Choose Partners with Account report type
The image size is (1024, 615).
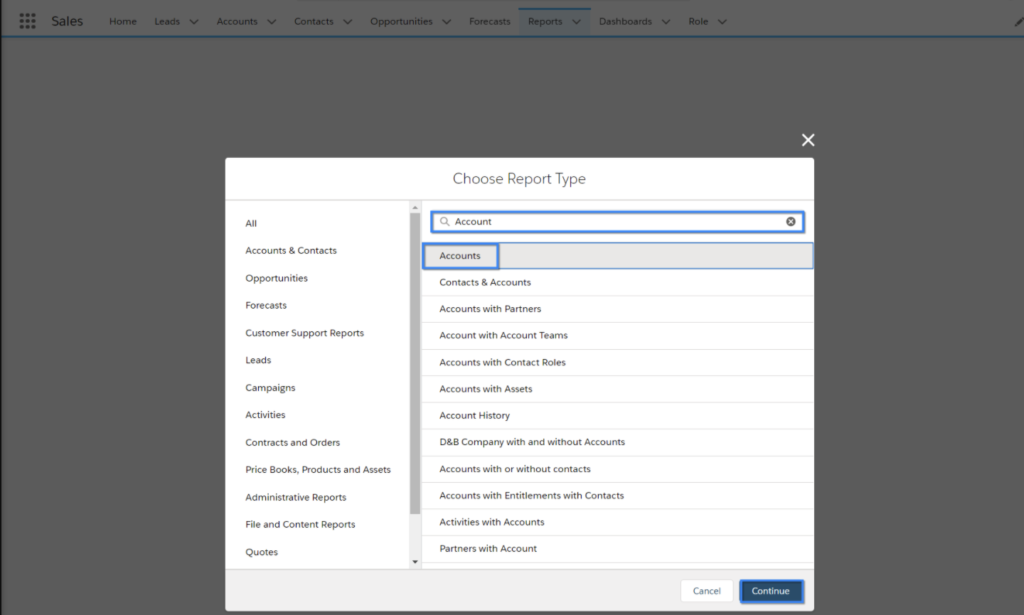tap(617, 549)
